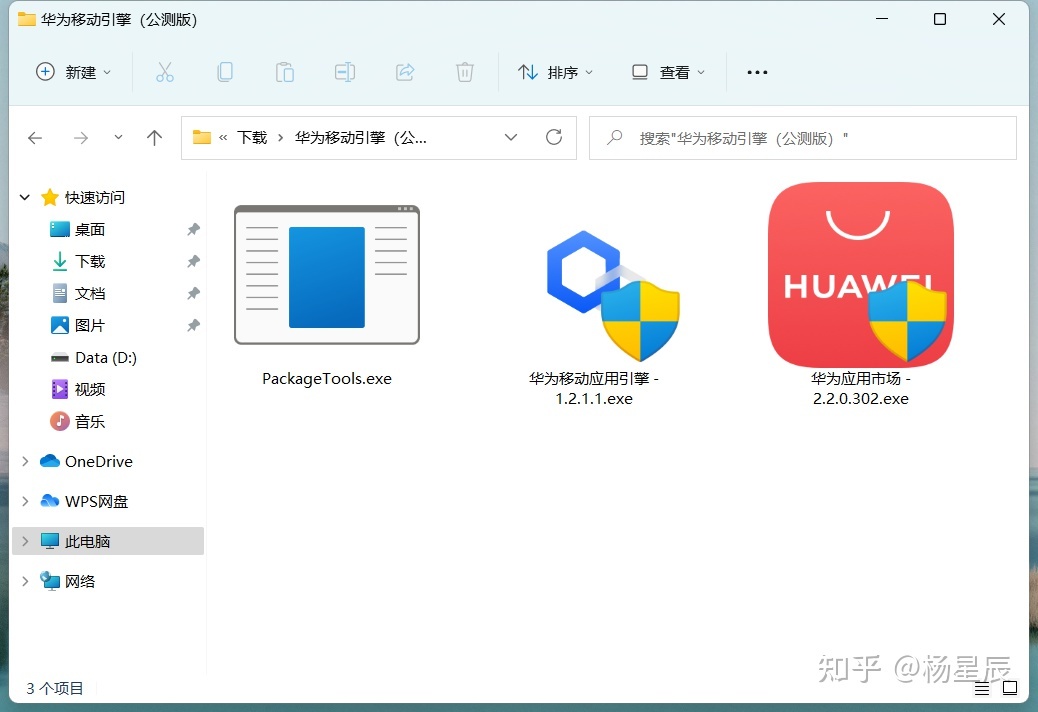Open the 查看 menu

click(x=667, y=71)
